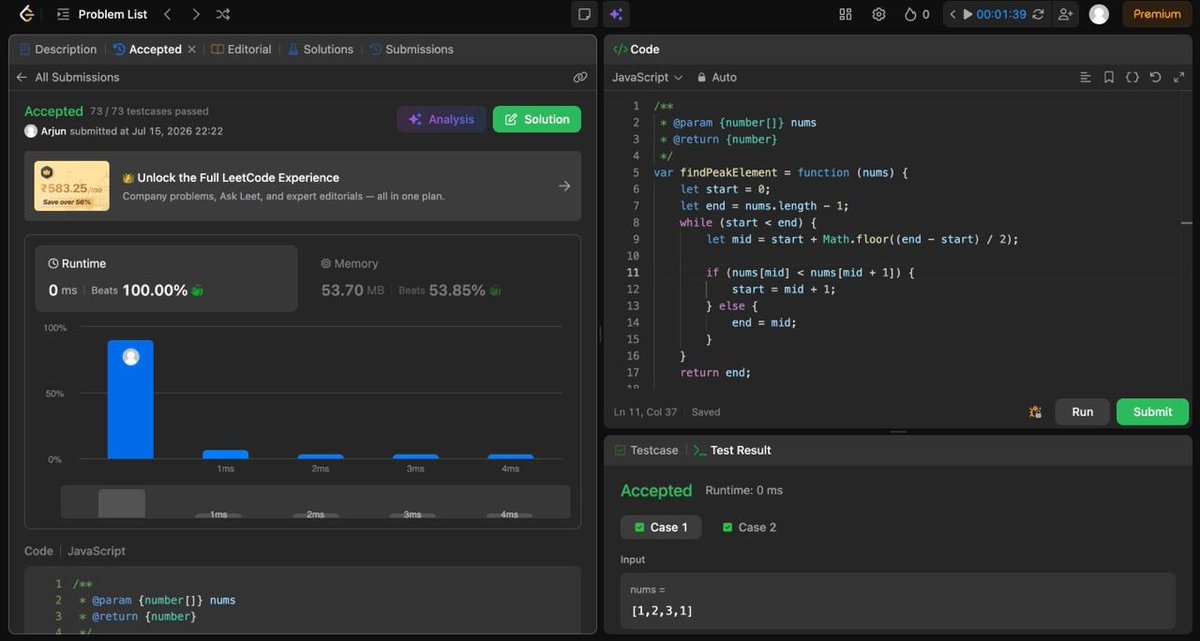Click the debugger bug icon near Run
Viewport: 1200px width, 641px height.
tap(1035, 412)
